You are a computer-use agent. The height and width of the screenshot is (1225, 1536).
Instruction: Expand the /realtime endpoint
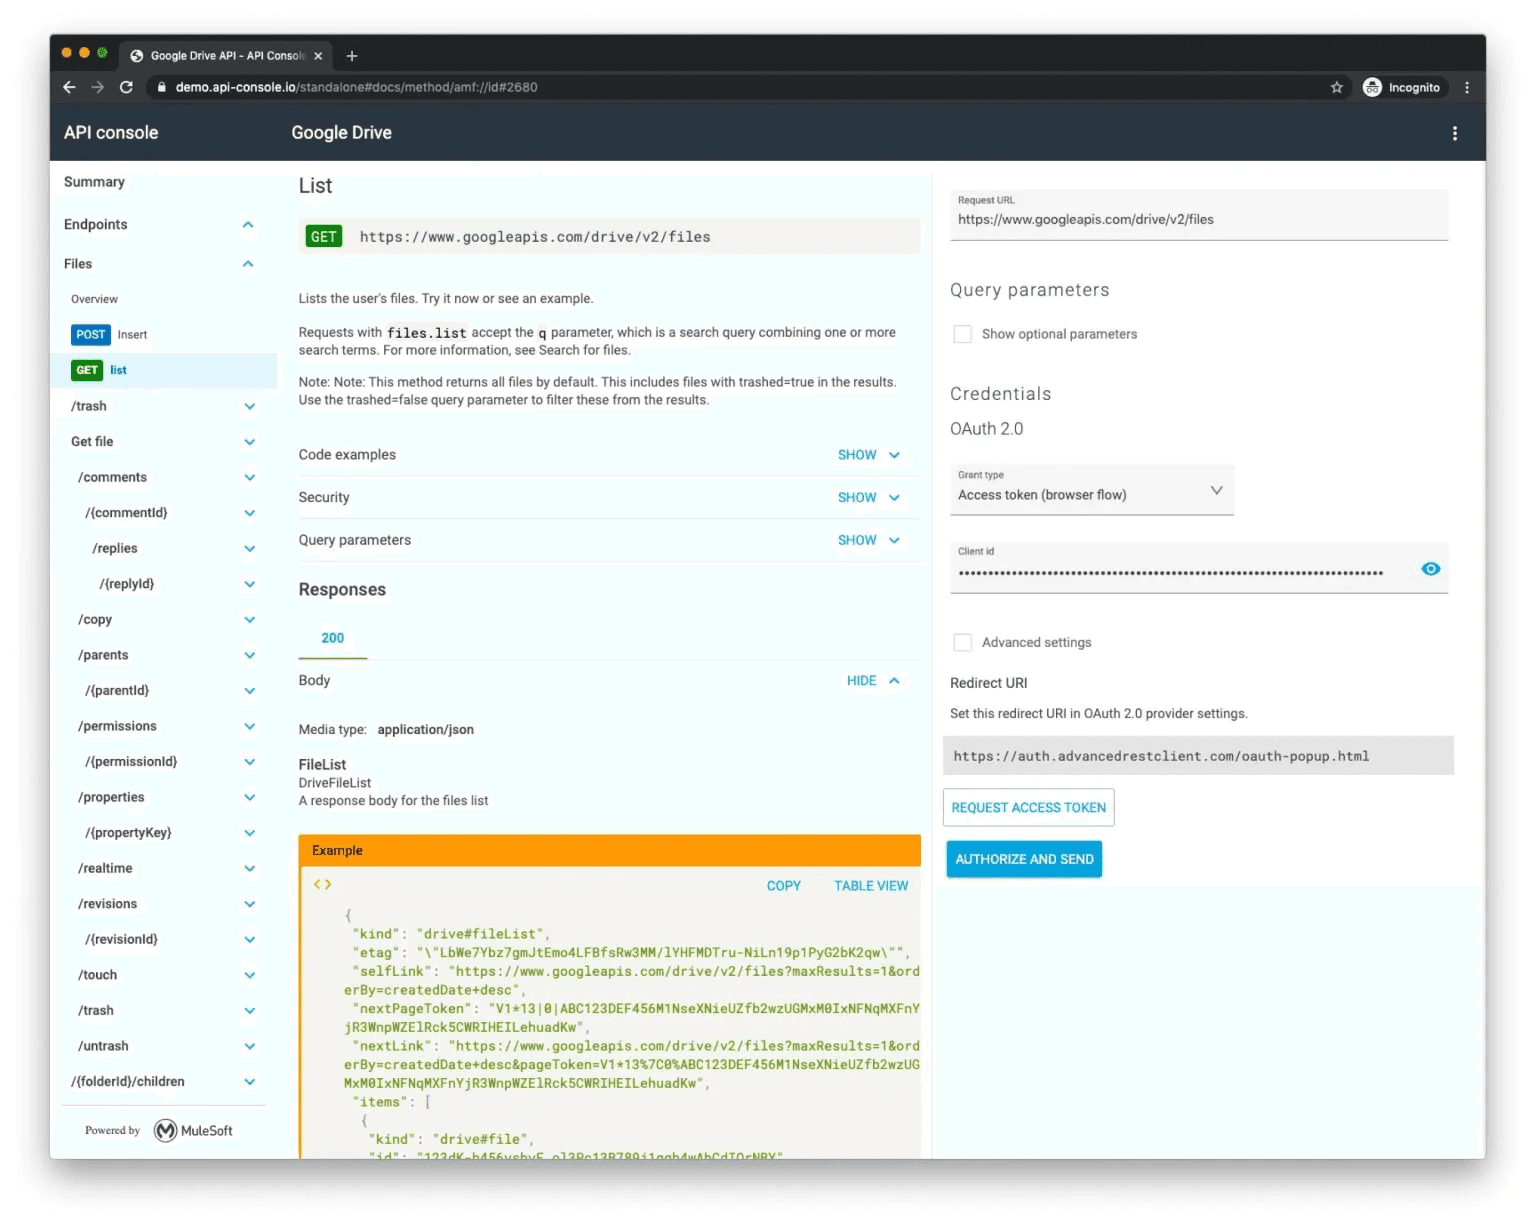click(x=249, y=868)
